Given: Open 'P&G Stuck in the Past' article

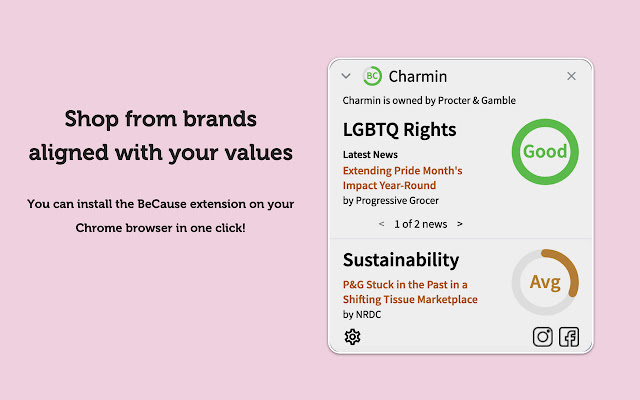Looking at the screenshot, I should 410,292.
